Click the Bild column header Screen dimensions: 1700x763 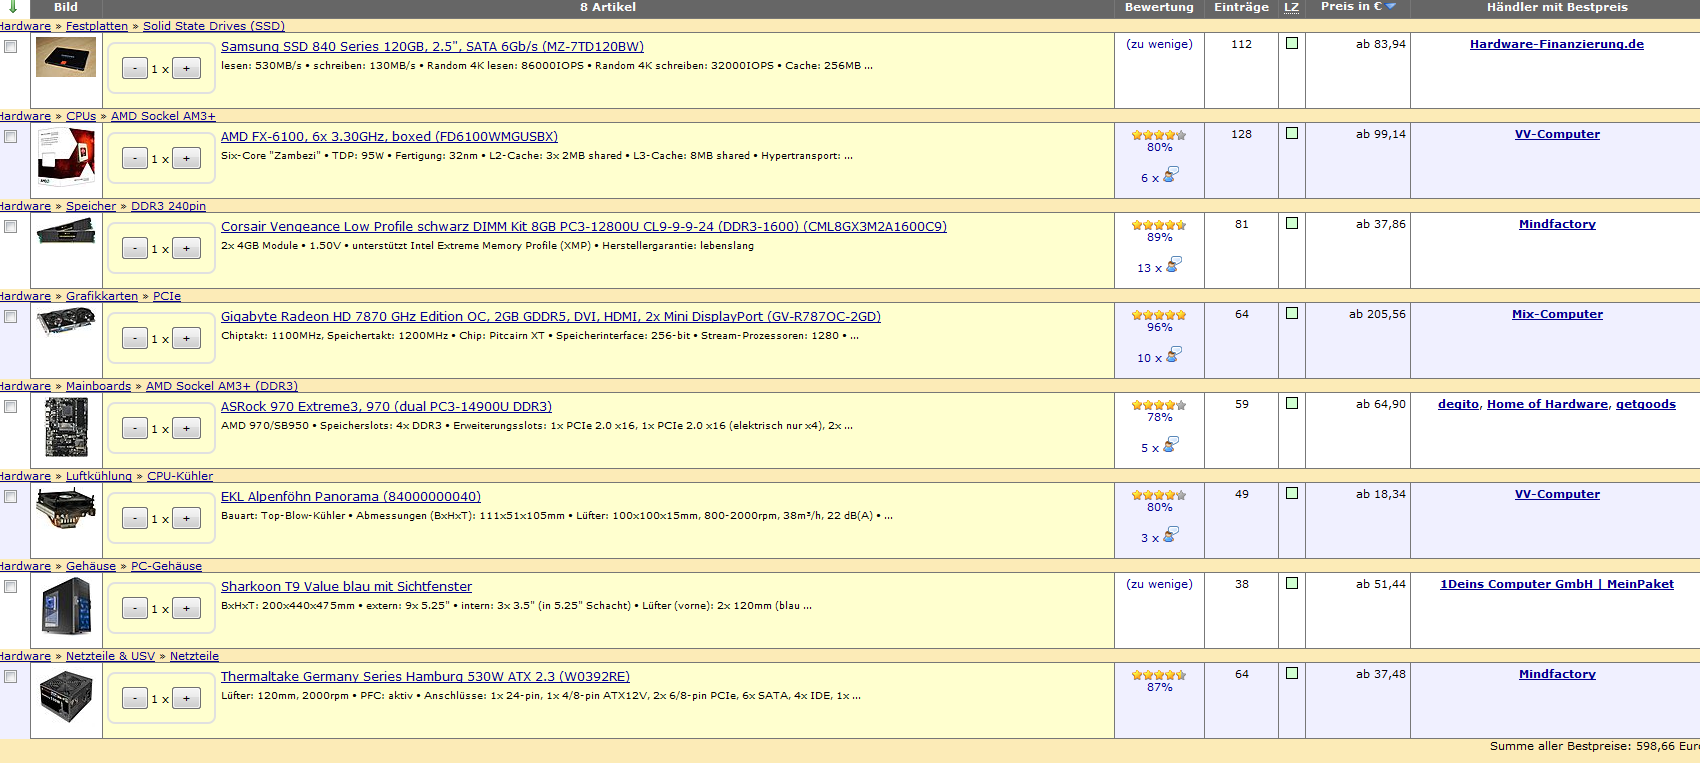[66, 7]
